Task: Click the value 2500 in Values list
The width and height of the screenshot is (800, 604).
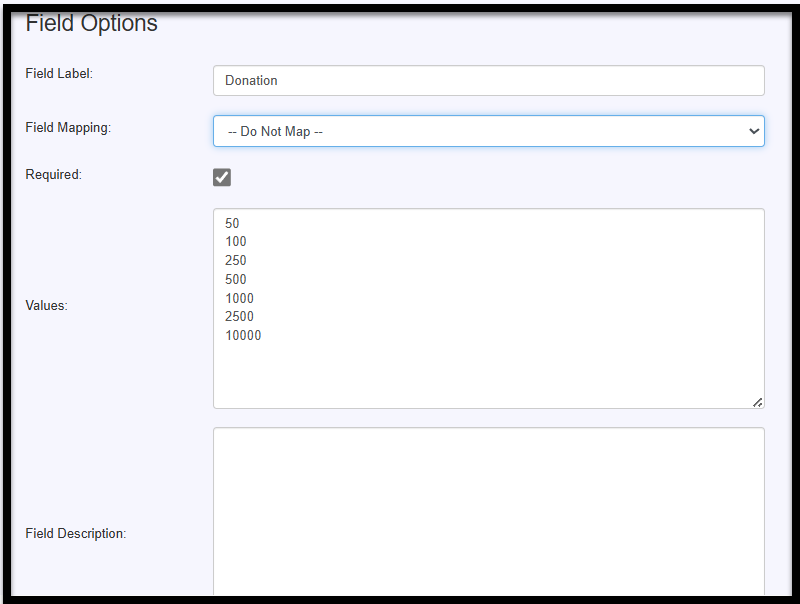Action: (239, 316)
